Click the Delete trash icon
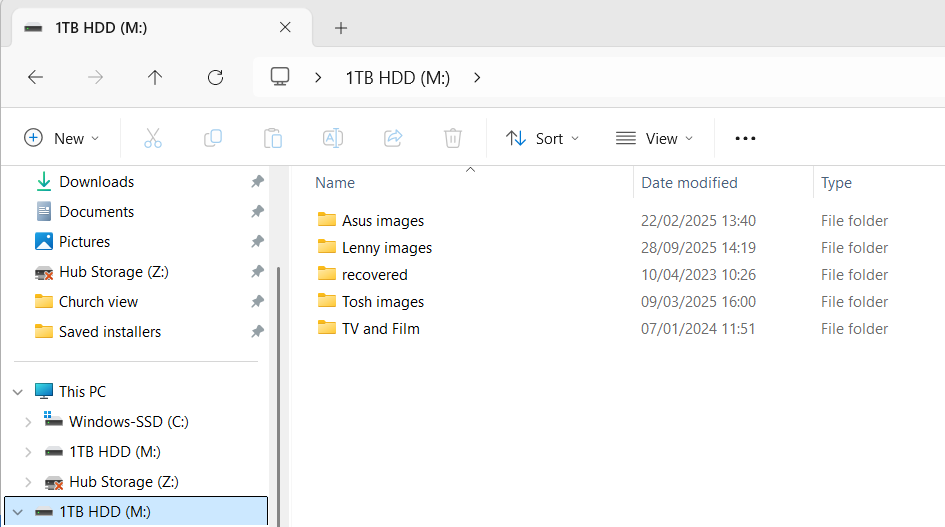The height and width of the screenshot is (527, 945). [453, 138]
